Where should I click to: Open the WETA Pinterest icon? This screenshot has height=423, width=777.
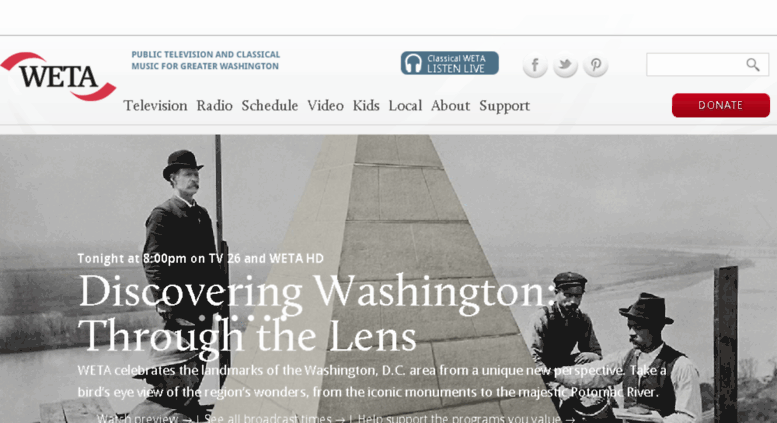click(595, 65)
